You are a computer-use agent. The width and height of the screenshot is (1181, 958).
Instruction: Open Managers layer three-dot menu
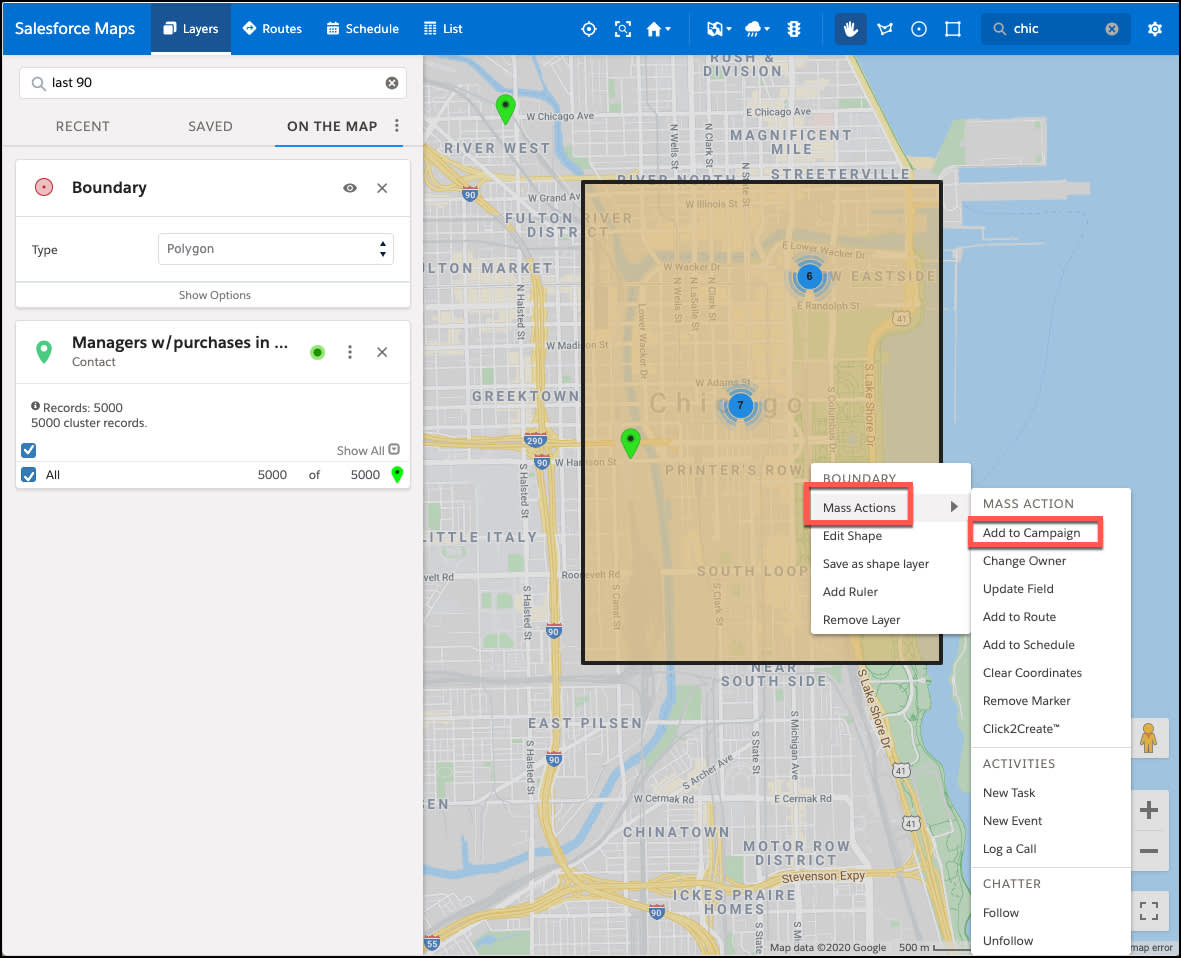(349, 352)
